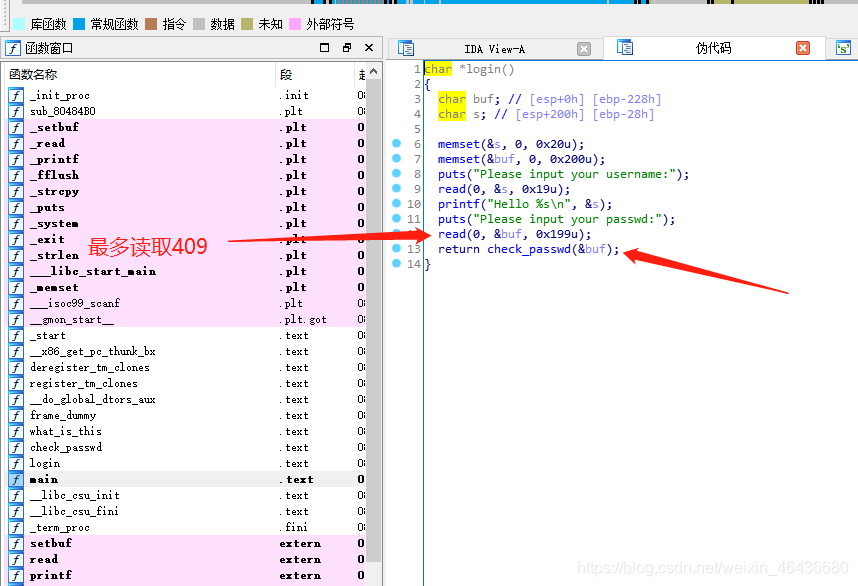Click function icon beside ___isoc99_scanf
Screen dimensions: 858x586
(x=16, y=303)
